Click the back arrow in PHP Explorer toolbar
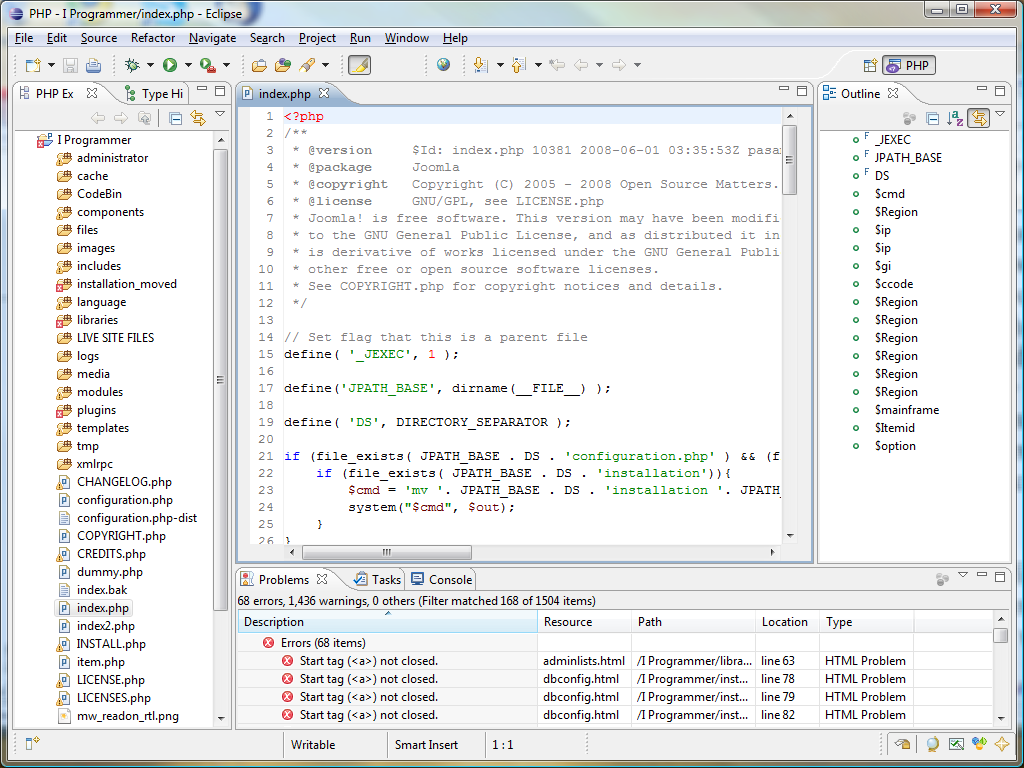This screenshot has height=768, width=1024. click(x=98, y=118)
